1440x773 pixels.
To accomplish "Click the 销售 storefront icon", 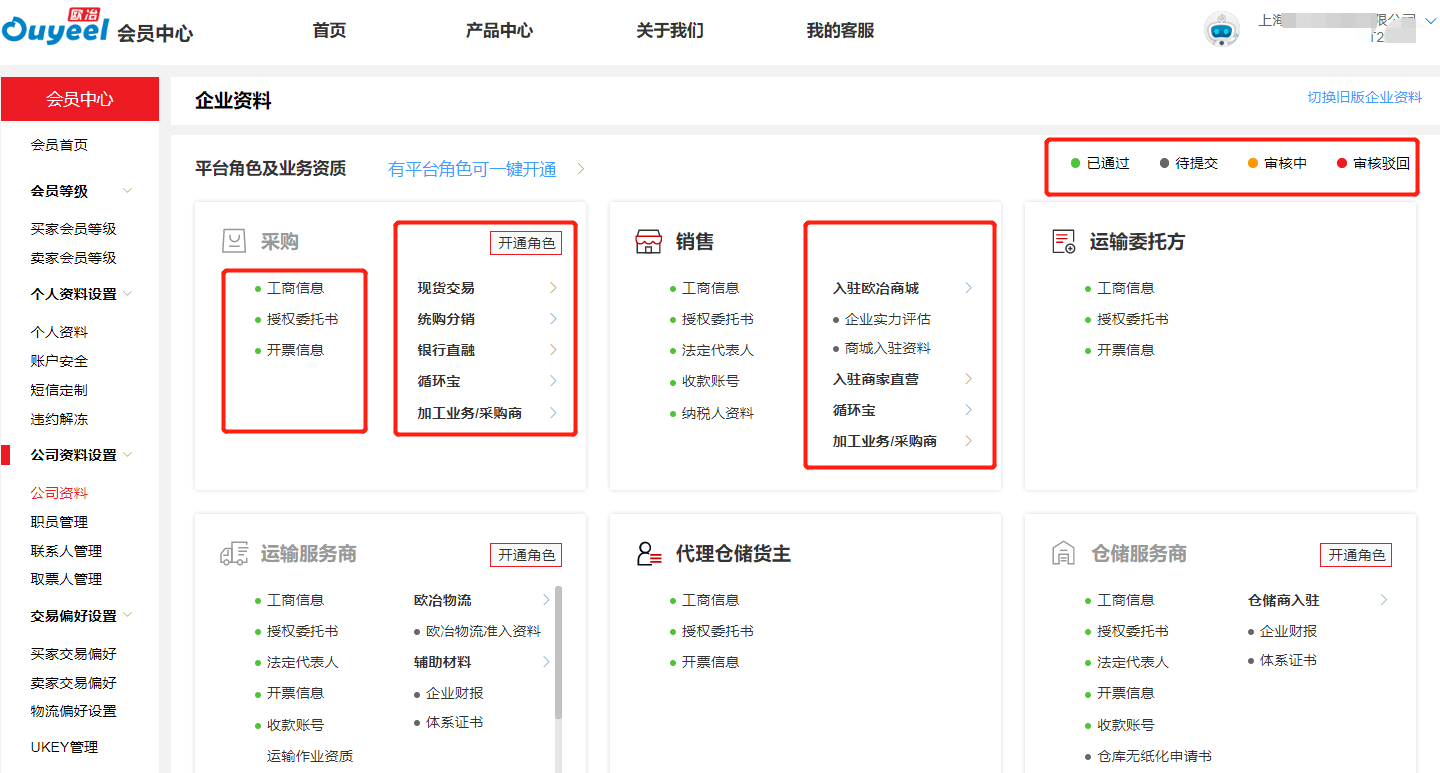I will click(649, 242).
